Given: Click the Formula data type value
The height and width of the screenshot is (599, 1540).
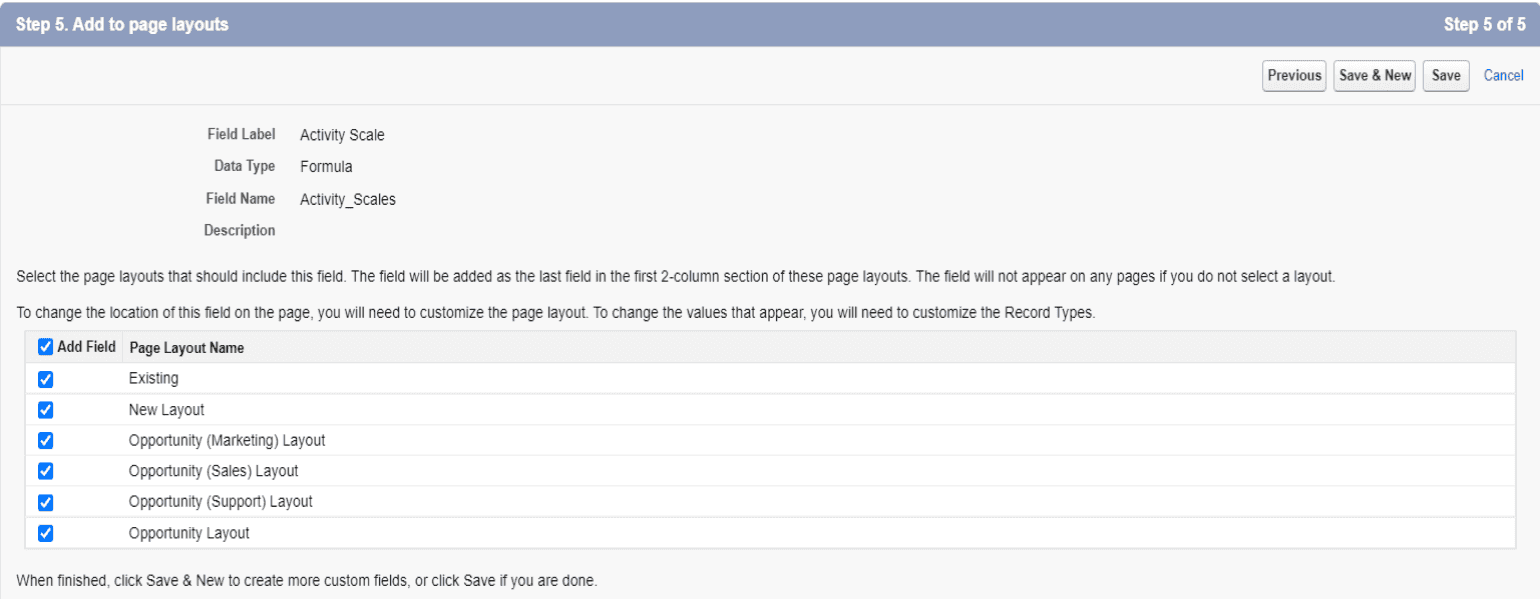Looking at the screenshot, I should click(x=326, y=167).
